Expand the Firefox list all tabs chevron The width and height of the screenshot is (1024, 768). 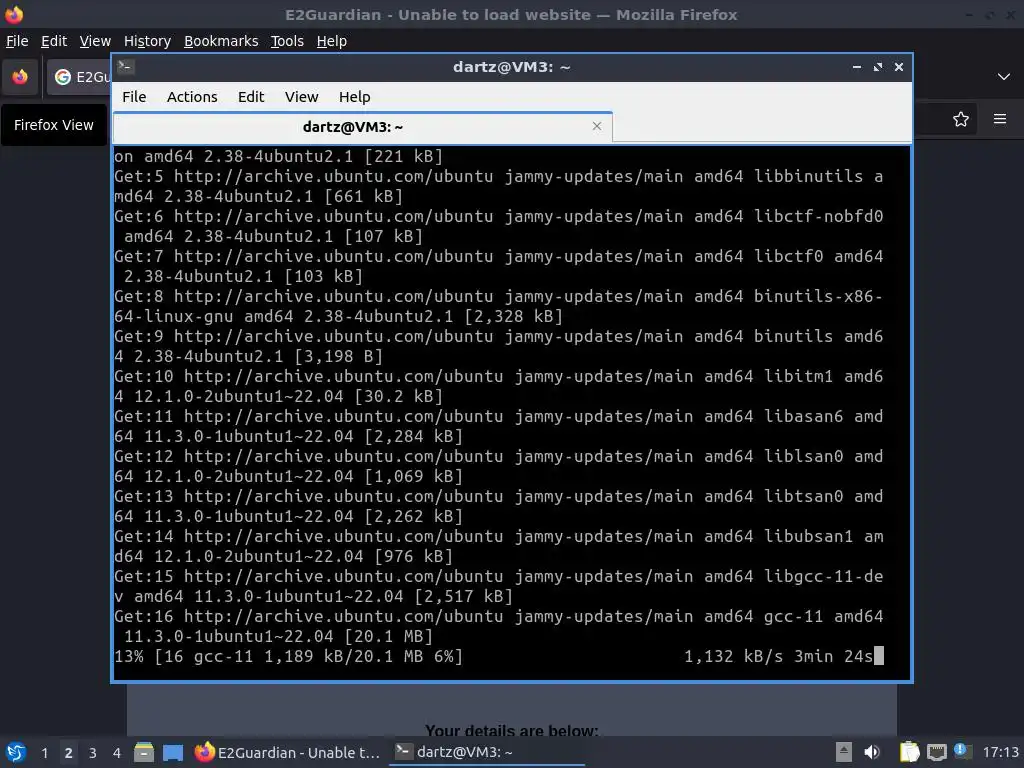pyautogui.click(x=1004, y=77)
